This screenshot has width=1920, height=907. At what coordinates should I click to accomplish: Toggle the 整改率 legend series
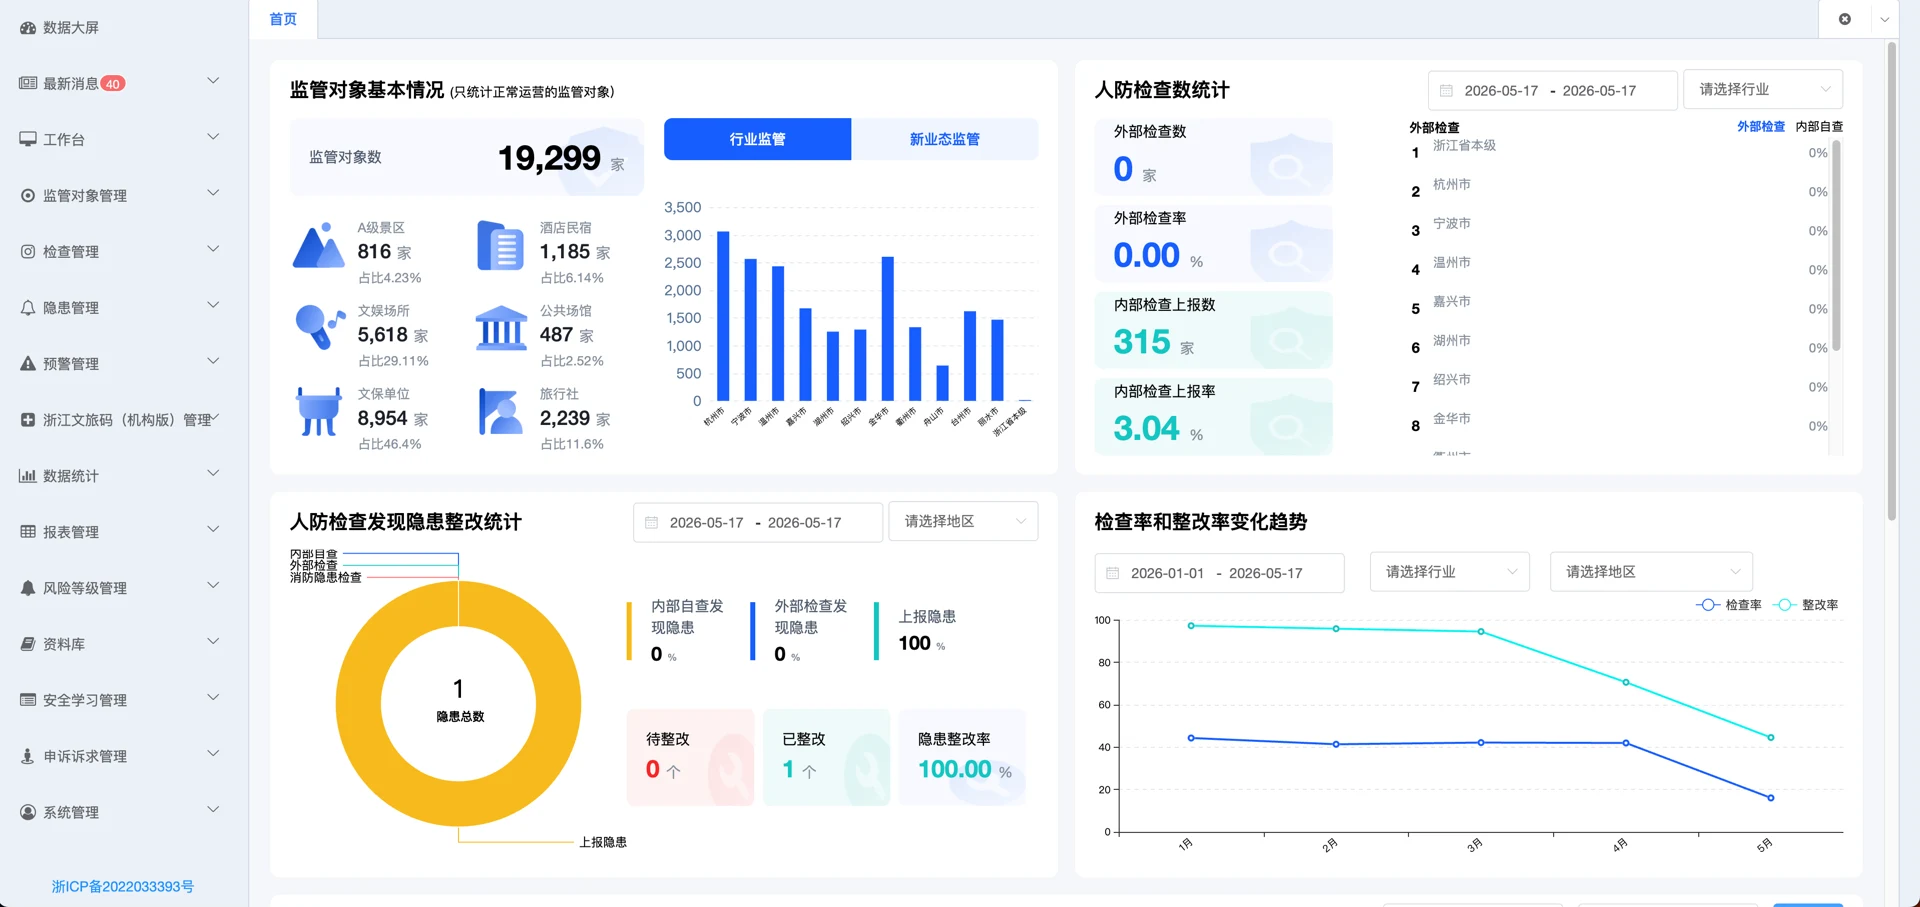pyautogui.click(x=1805, y=605)
